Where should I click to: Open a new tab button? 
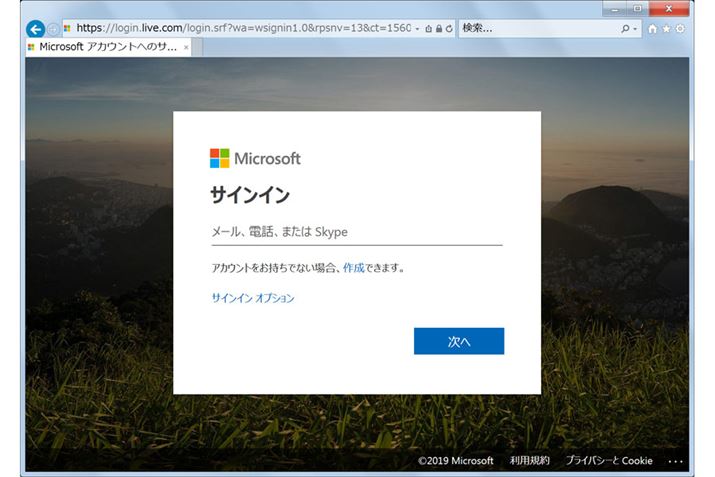pyautogui.click(x=197, y=47)
